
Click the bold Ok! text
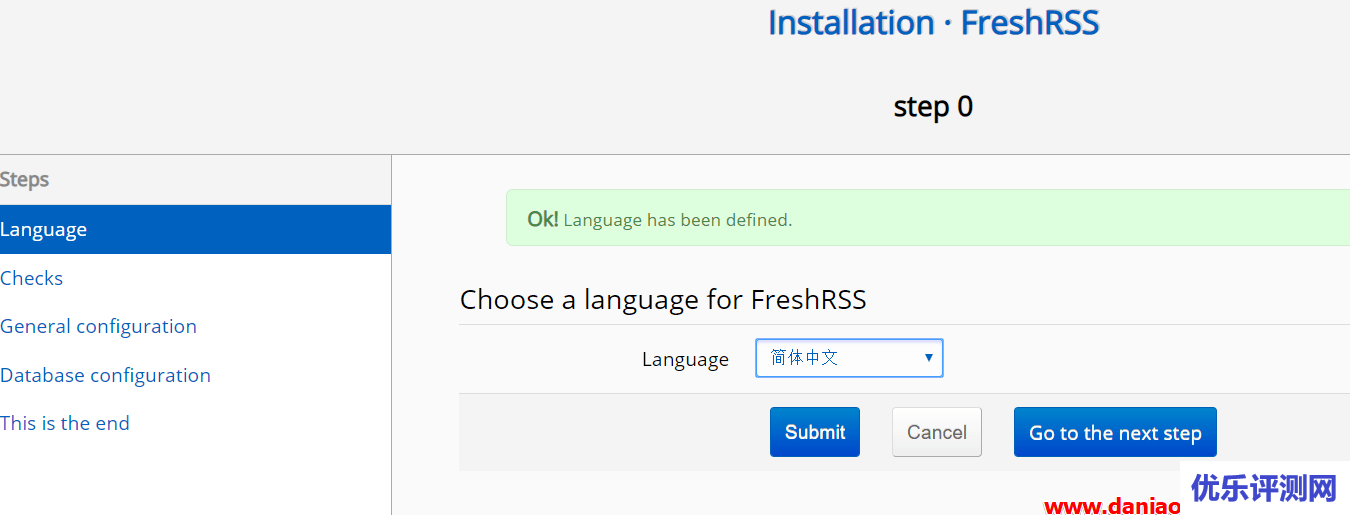click(543, 219)
